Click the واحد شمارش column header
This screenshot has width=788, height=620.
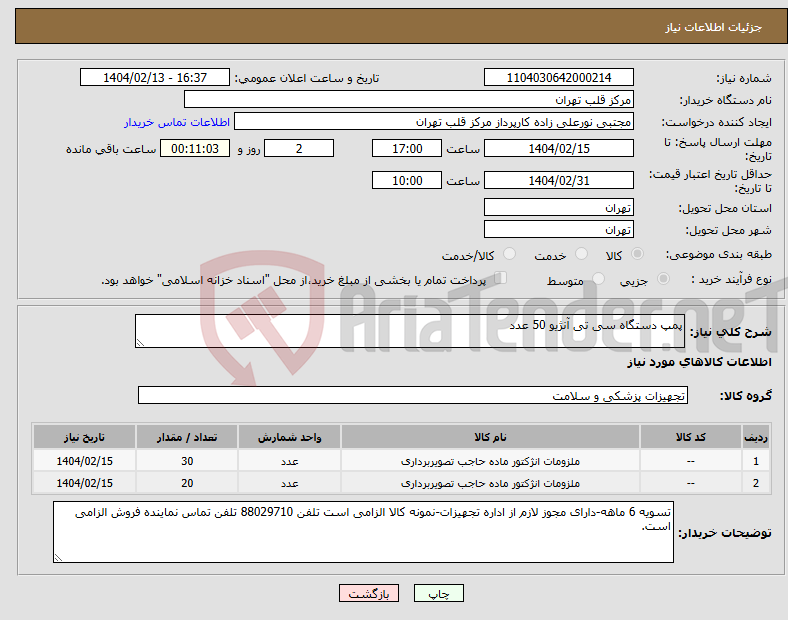coord(290,437)
